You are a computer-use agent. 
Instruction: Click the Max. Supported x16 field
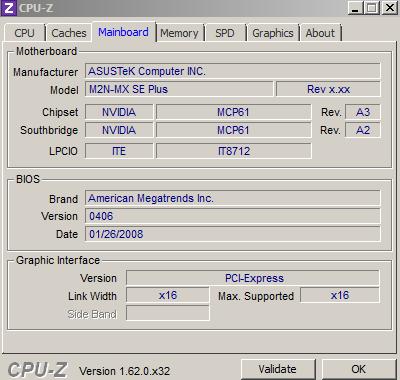[340, 295]
